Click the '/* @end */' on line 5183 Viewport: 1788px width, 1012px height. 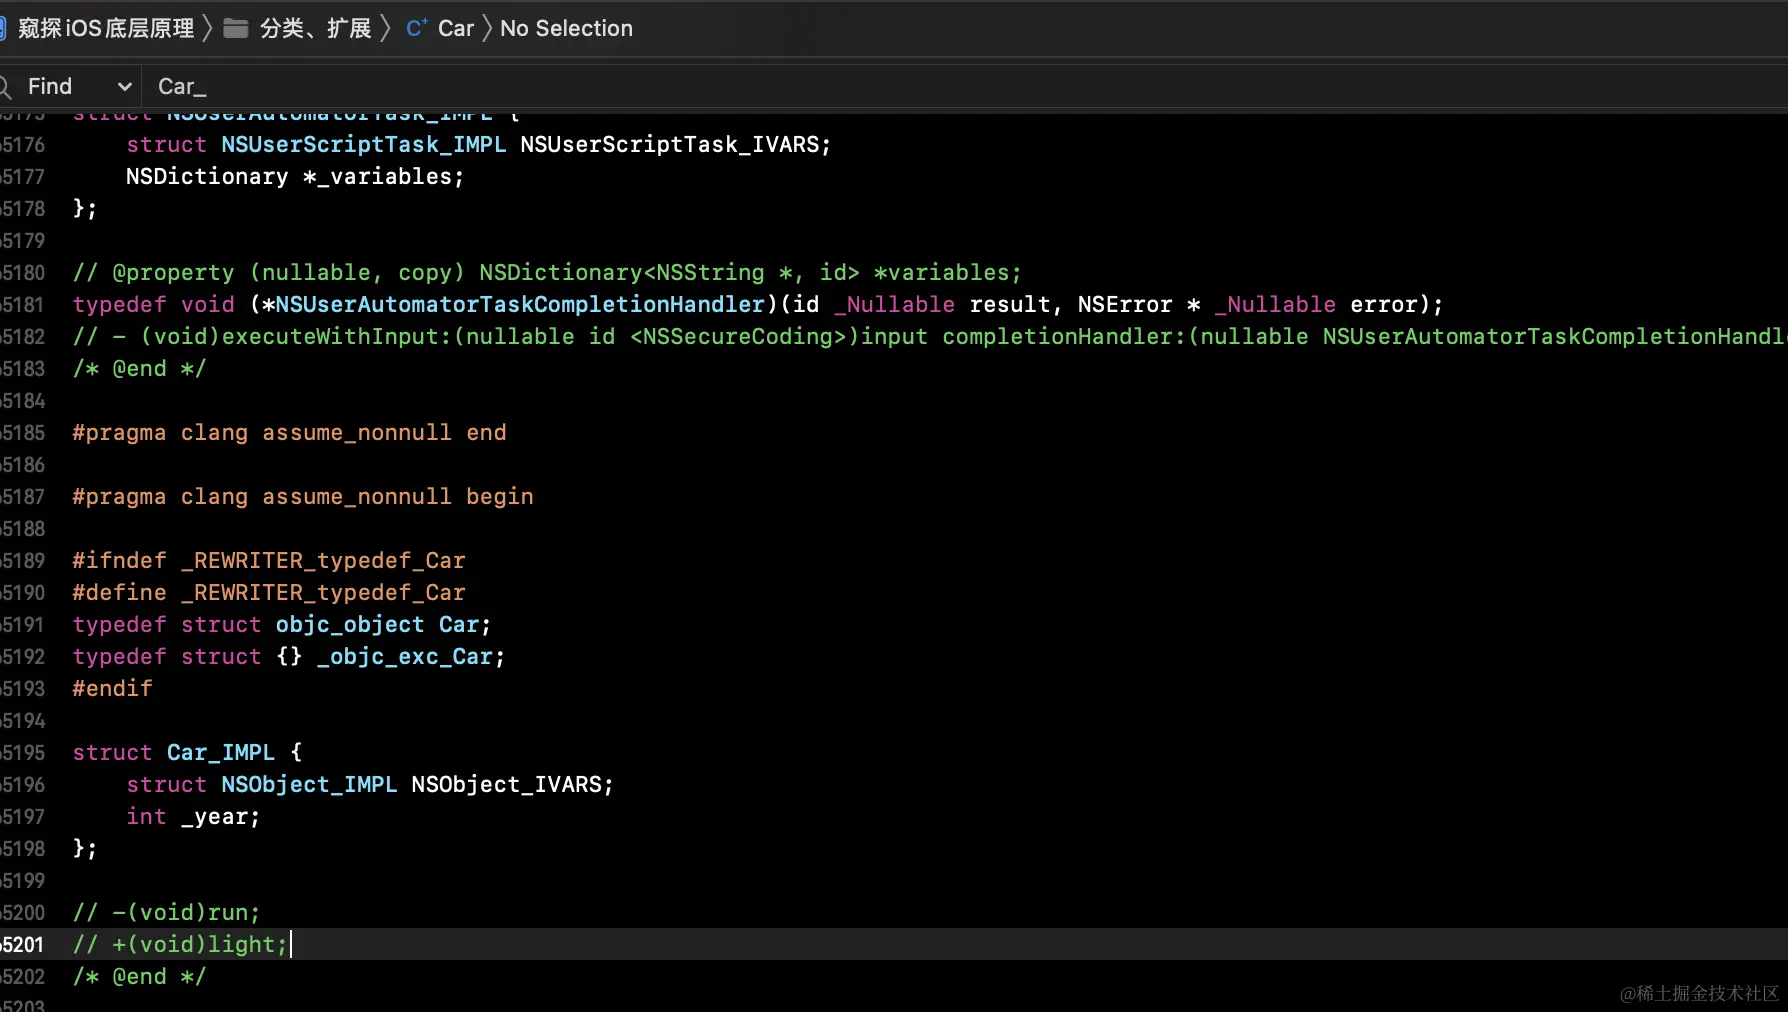[139, 368]
